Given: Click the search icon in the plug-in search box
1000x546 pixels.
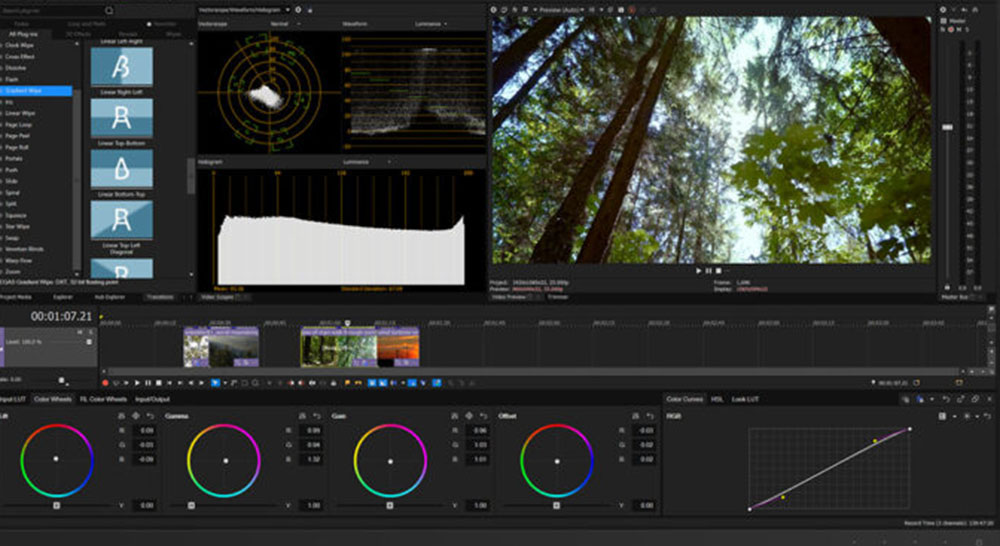Looking at the screenshot, I should pos(109,10).
